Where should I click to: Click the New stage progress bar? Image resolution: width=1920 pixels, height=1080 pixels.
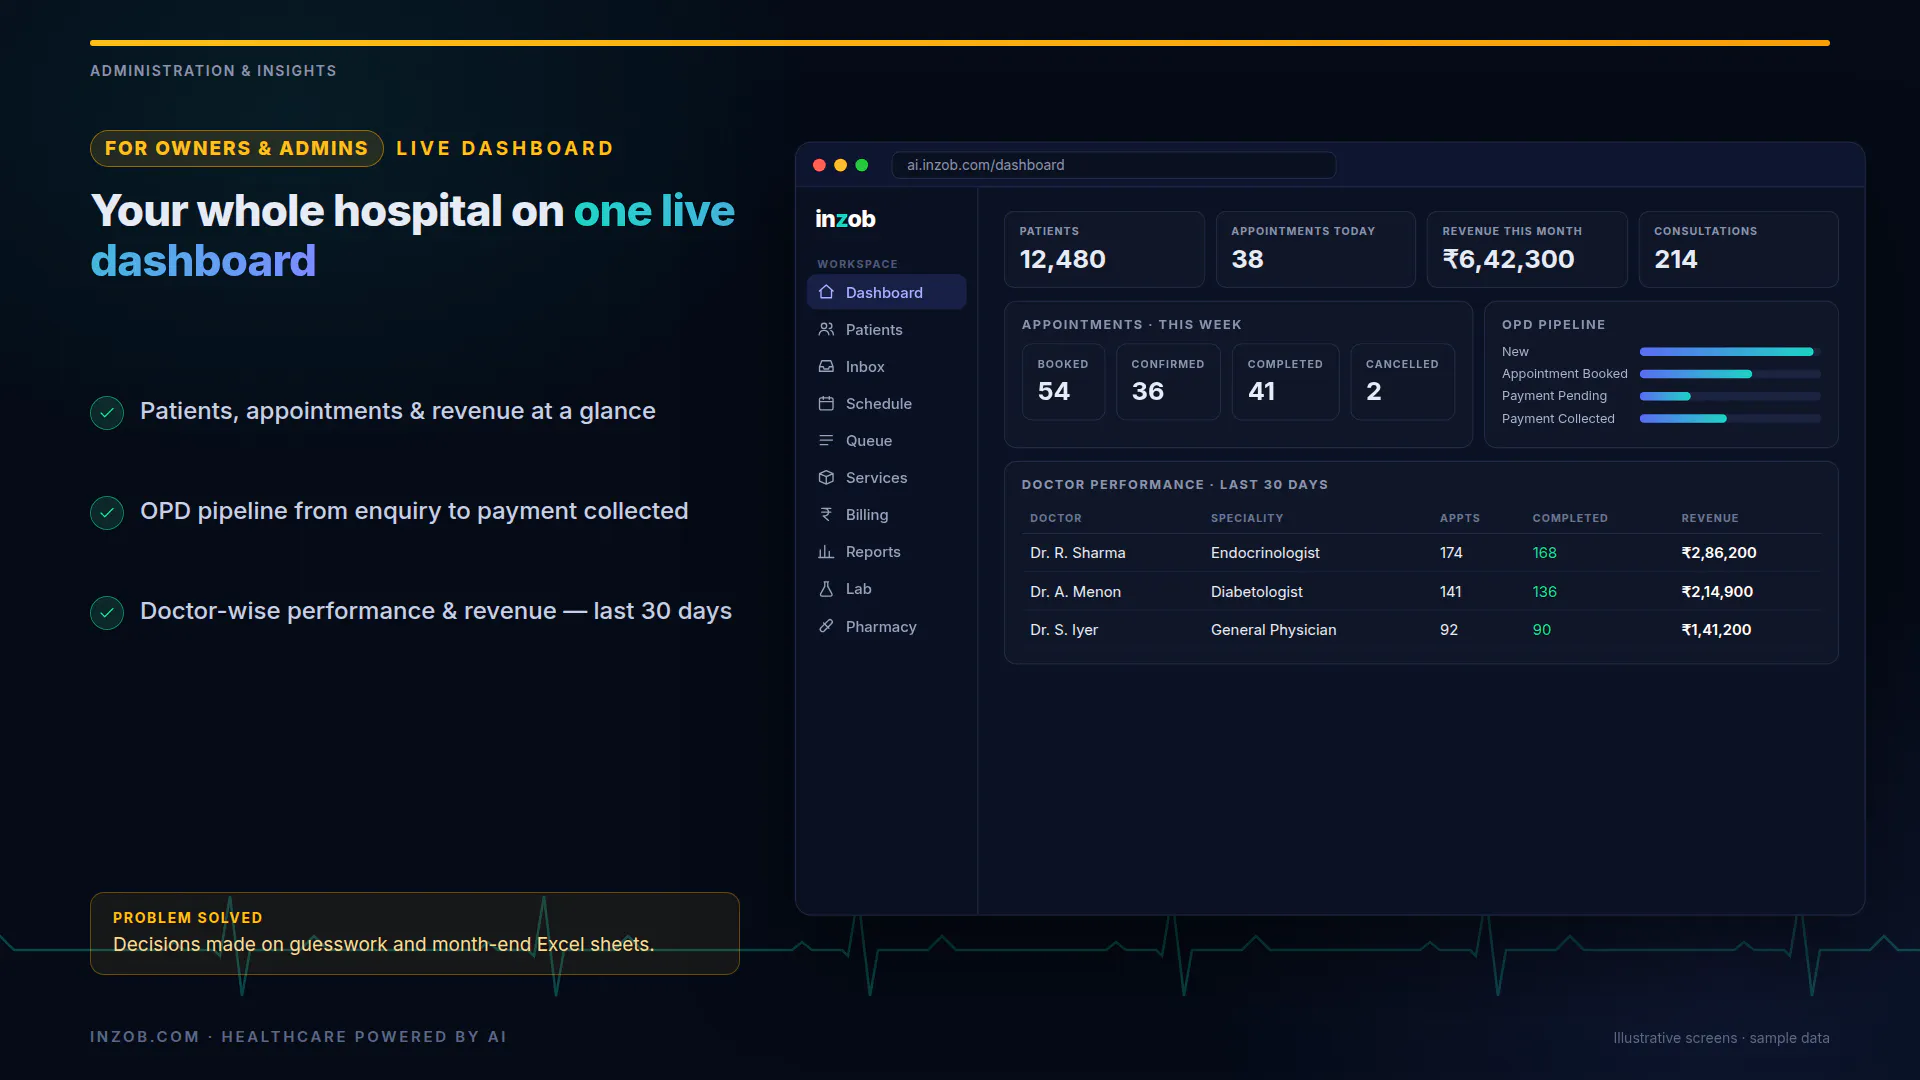point(1730,352)
